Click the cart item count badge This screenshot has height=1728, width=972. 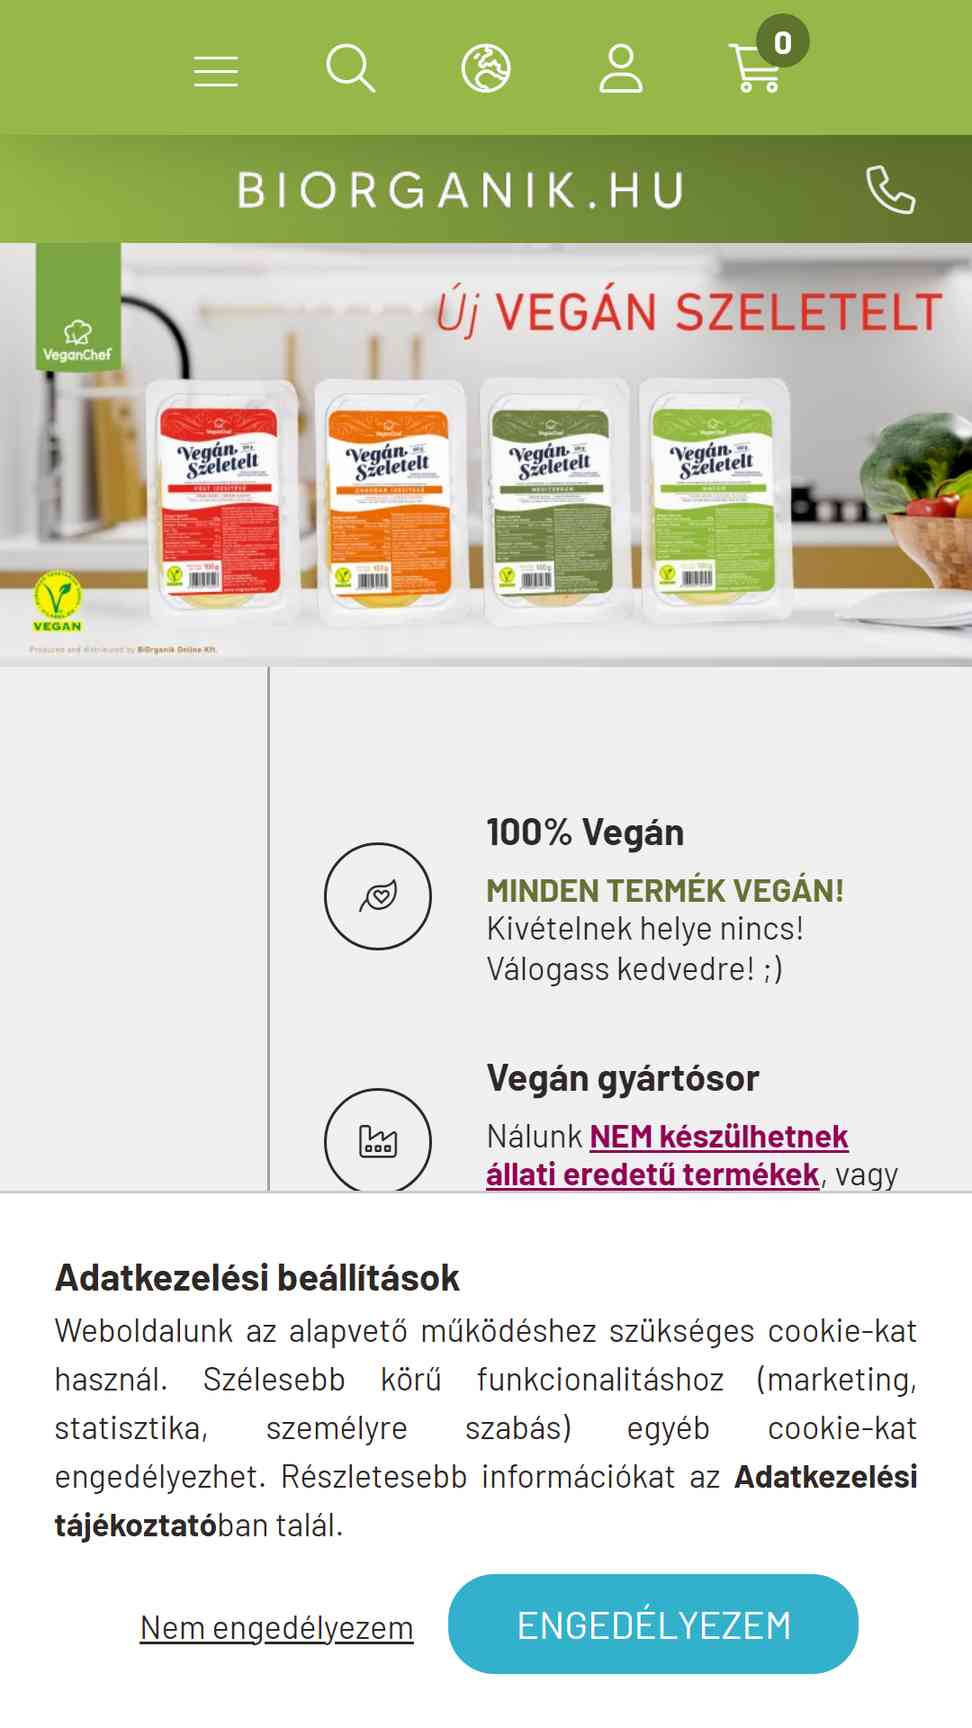click(x=782, y=42)
